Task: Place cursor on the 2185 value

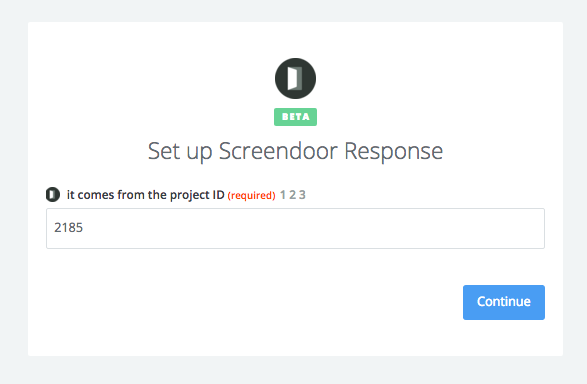Action: click(69, 228)
